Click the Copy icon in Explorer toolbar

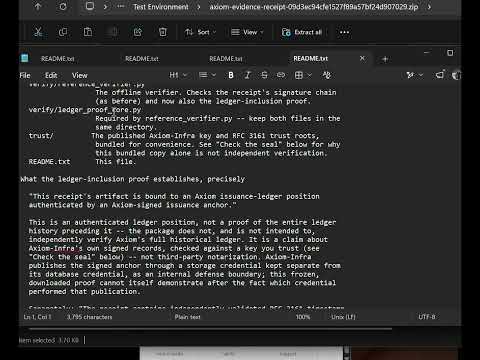pos(63,32)
